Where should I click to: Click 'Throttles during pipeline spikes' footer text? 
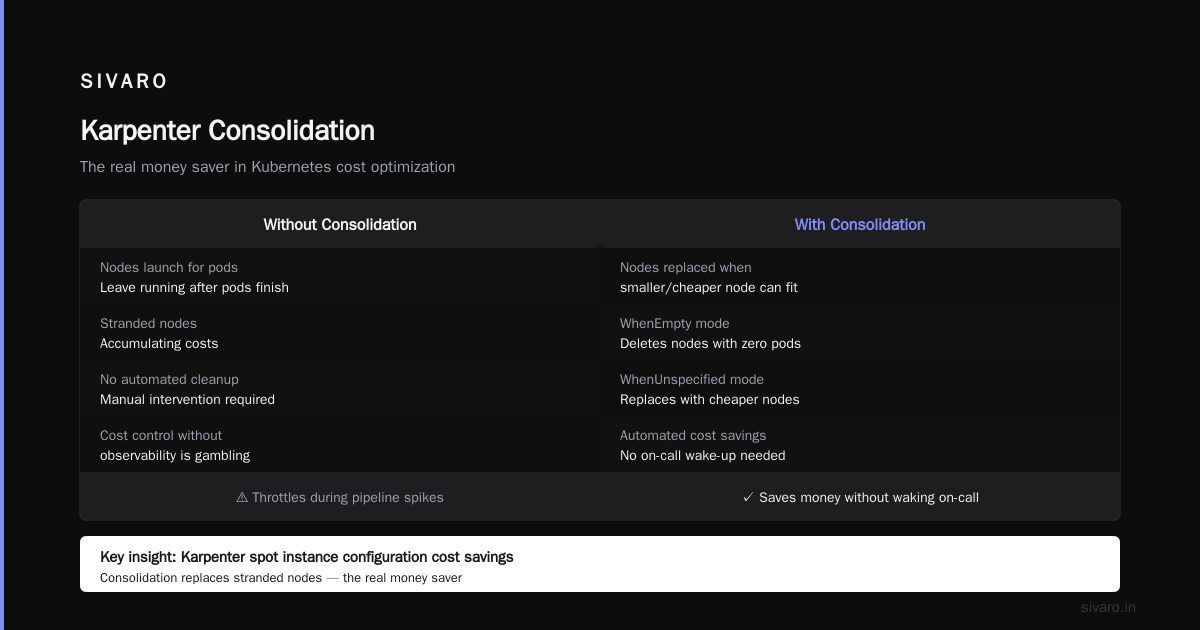348,498
